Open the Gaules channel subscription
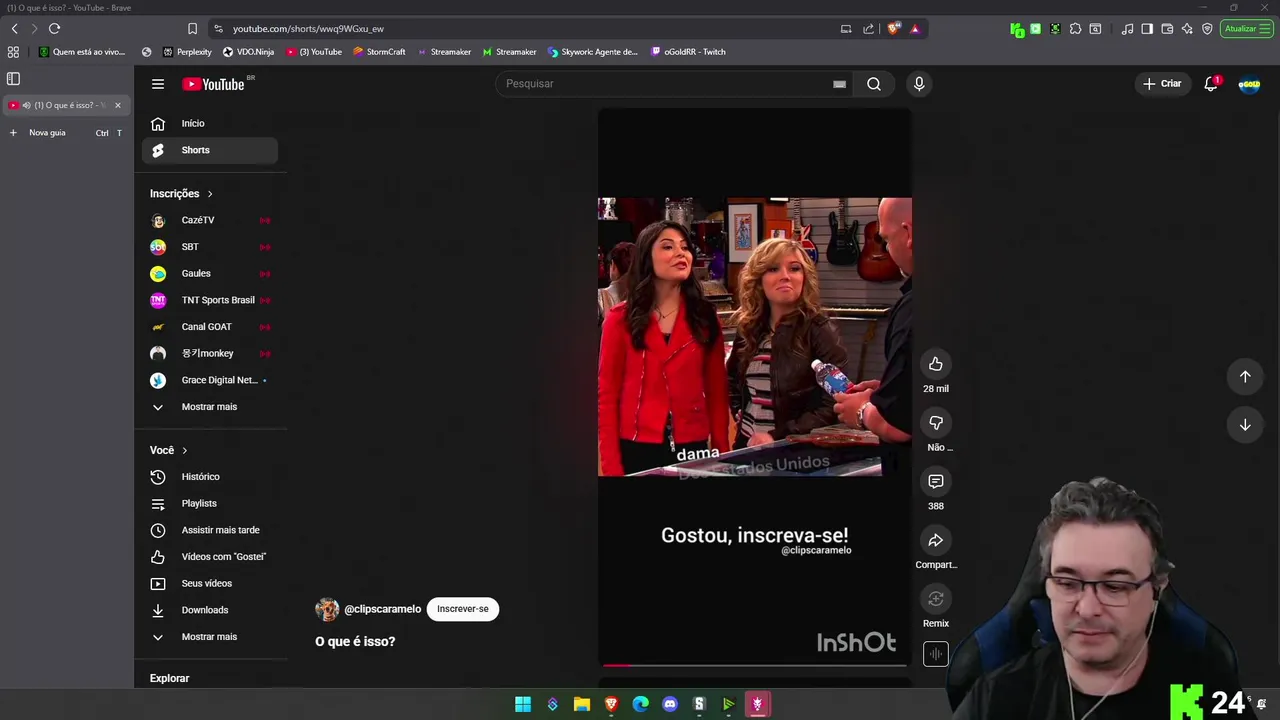The image size is (1280, 720). coord(210,273)
